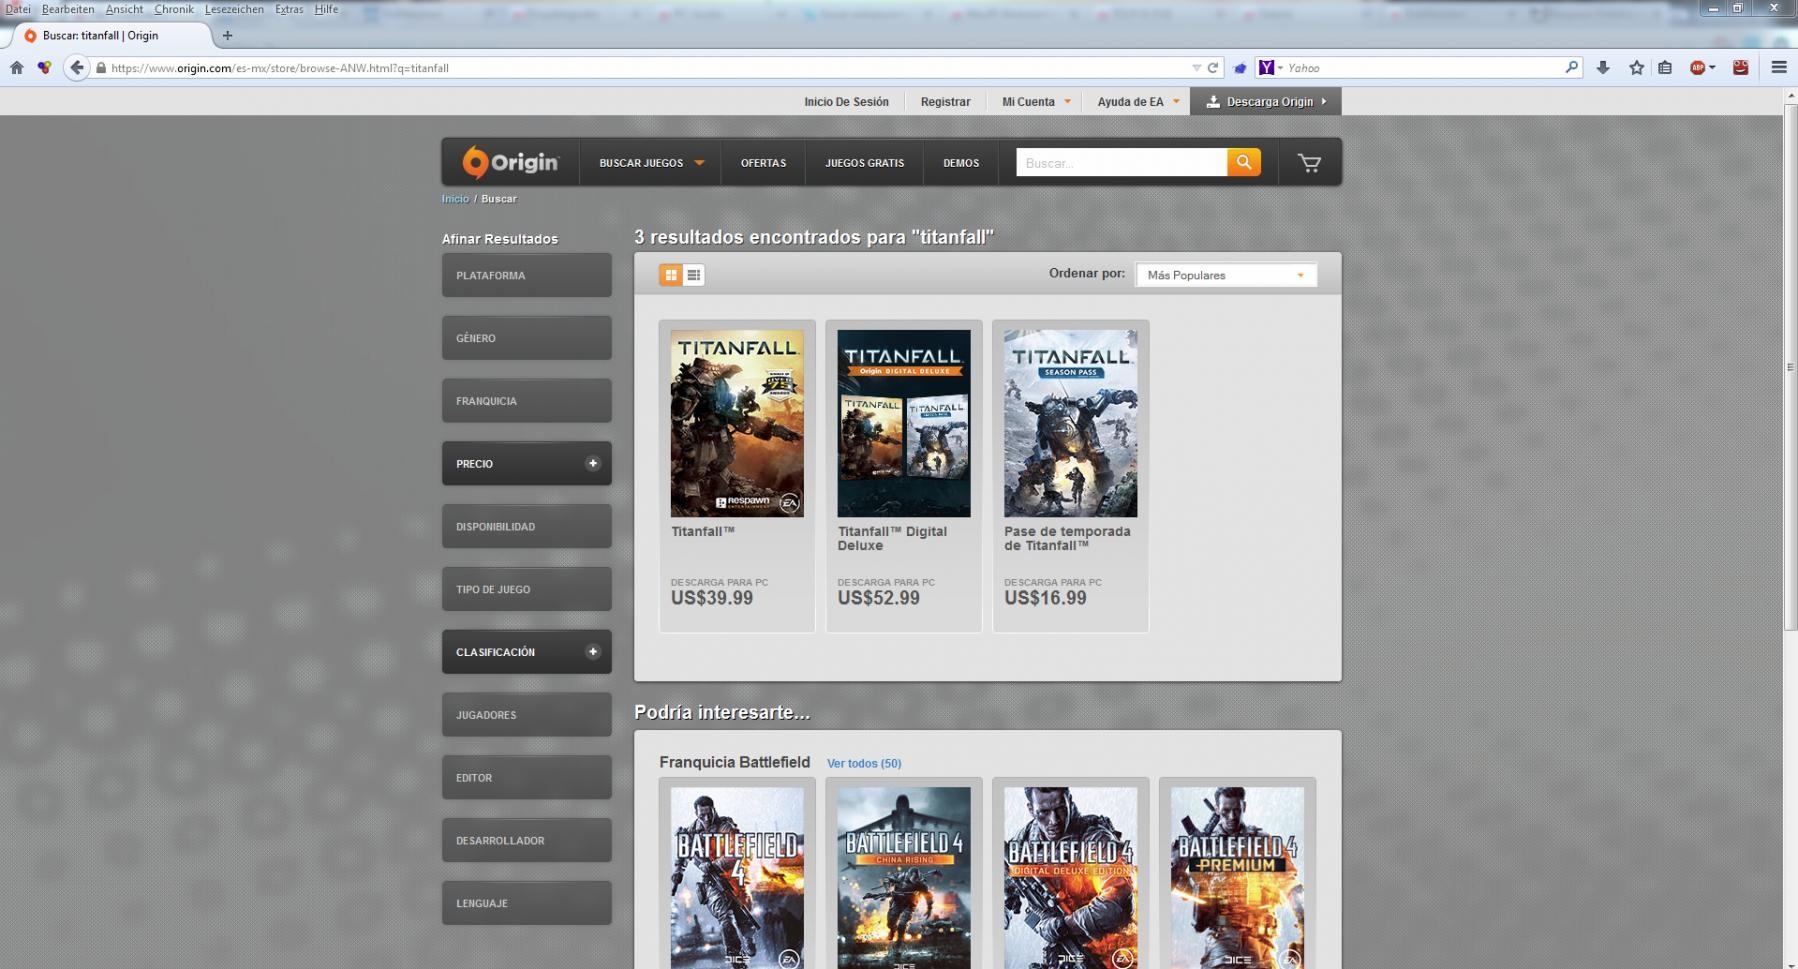Open the Datei browser menu
The width and height of the screenshot is (1798, 969).
(18, 9)
